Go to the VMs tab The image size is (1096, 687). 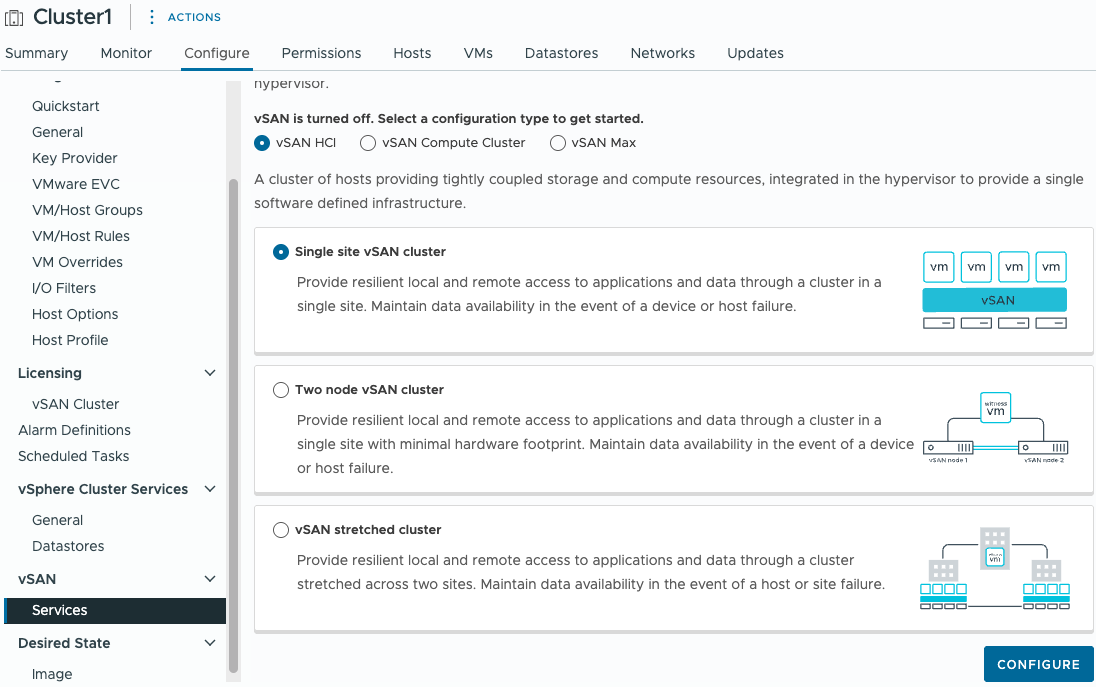[x=478, y=53]
